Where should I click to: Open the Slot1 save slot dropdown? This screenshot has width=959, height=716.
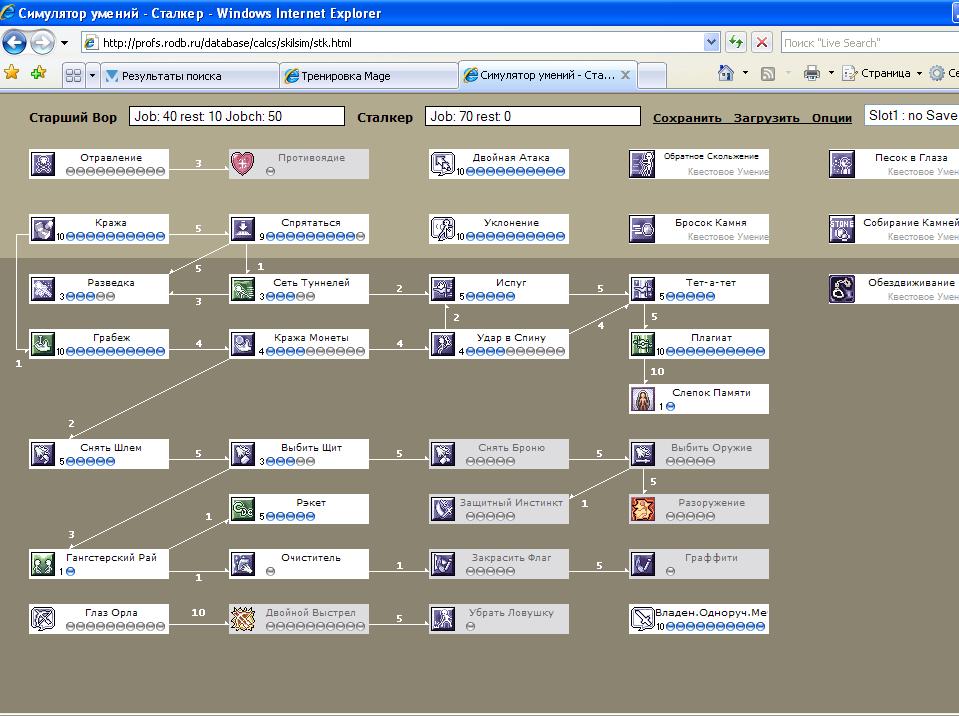point(911,115)
